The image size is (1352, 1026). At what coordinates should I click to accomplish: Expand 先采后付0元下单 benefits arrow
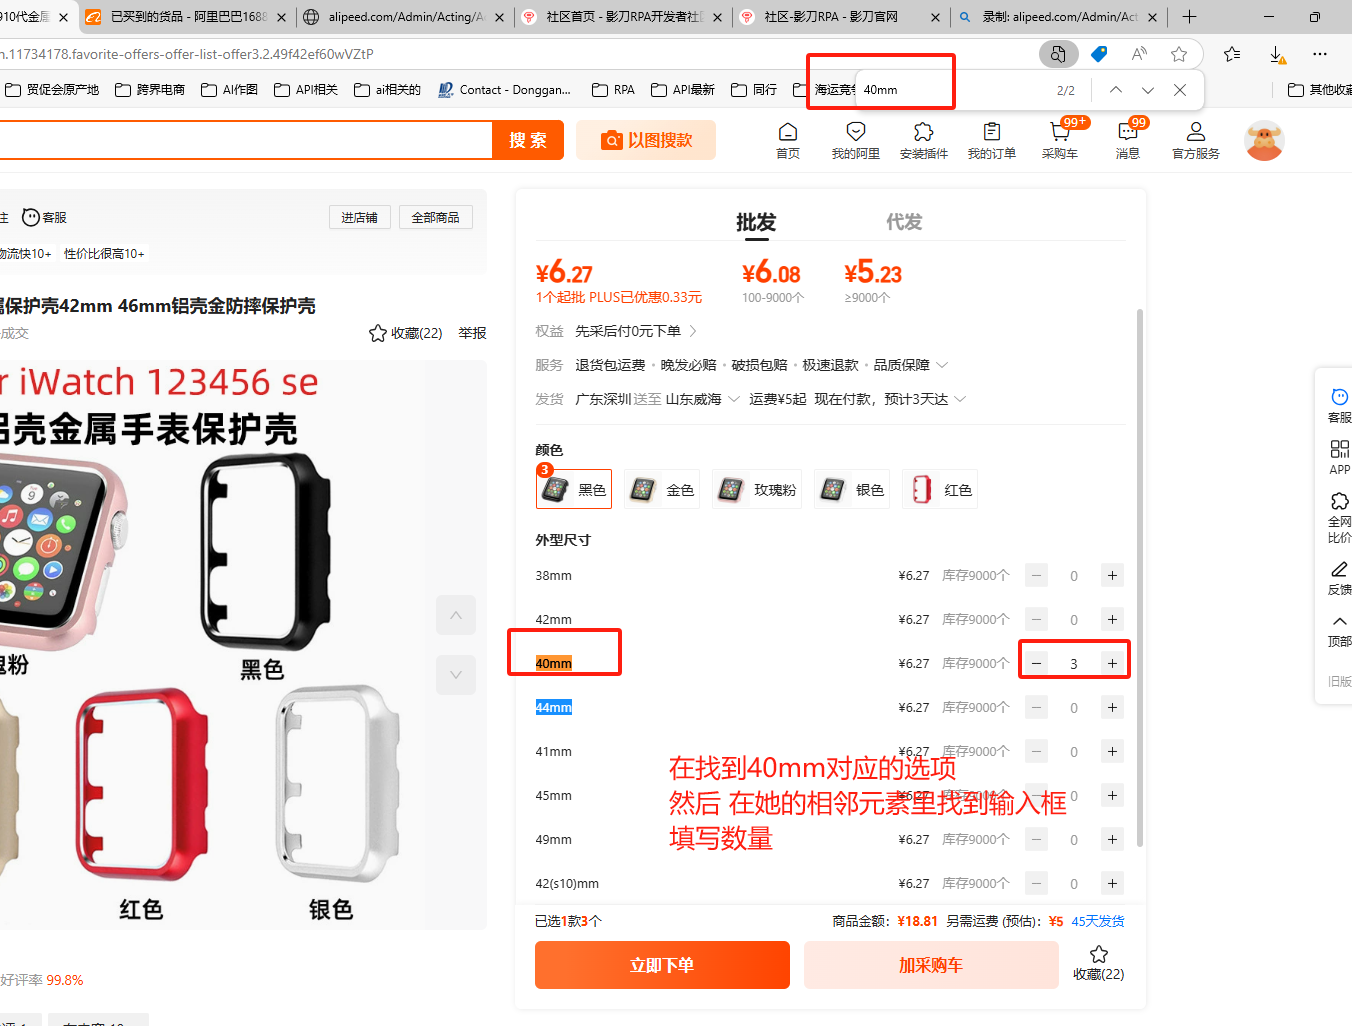(693, 331)
